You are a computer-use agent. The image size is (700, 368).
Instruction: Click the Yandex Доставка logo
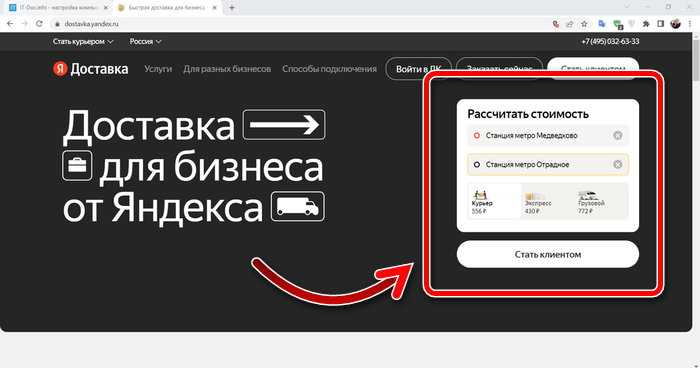[91, 69]
